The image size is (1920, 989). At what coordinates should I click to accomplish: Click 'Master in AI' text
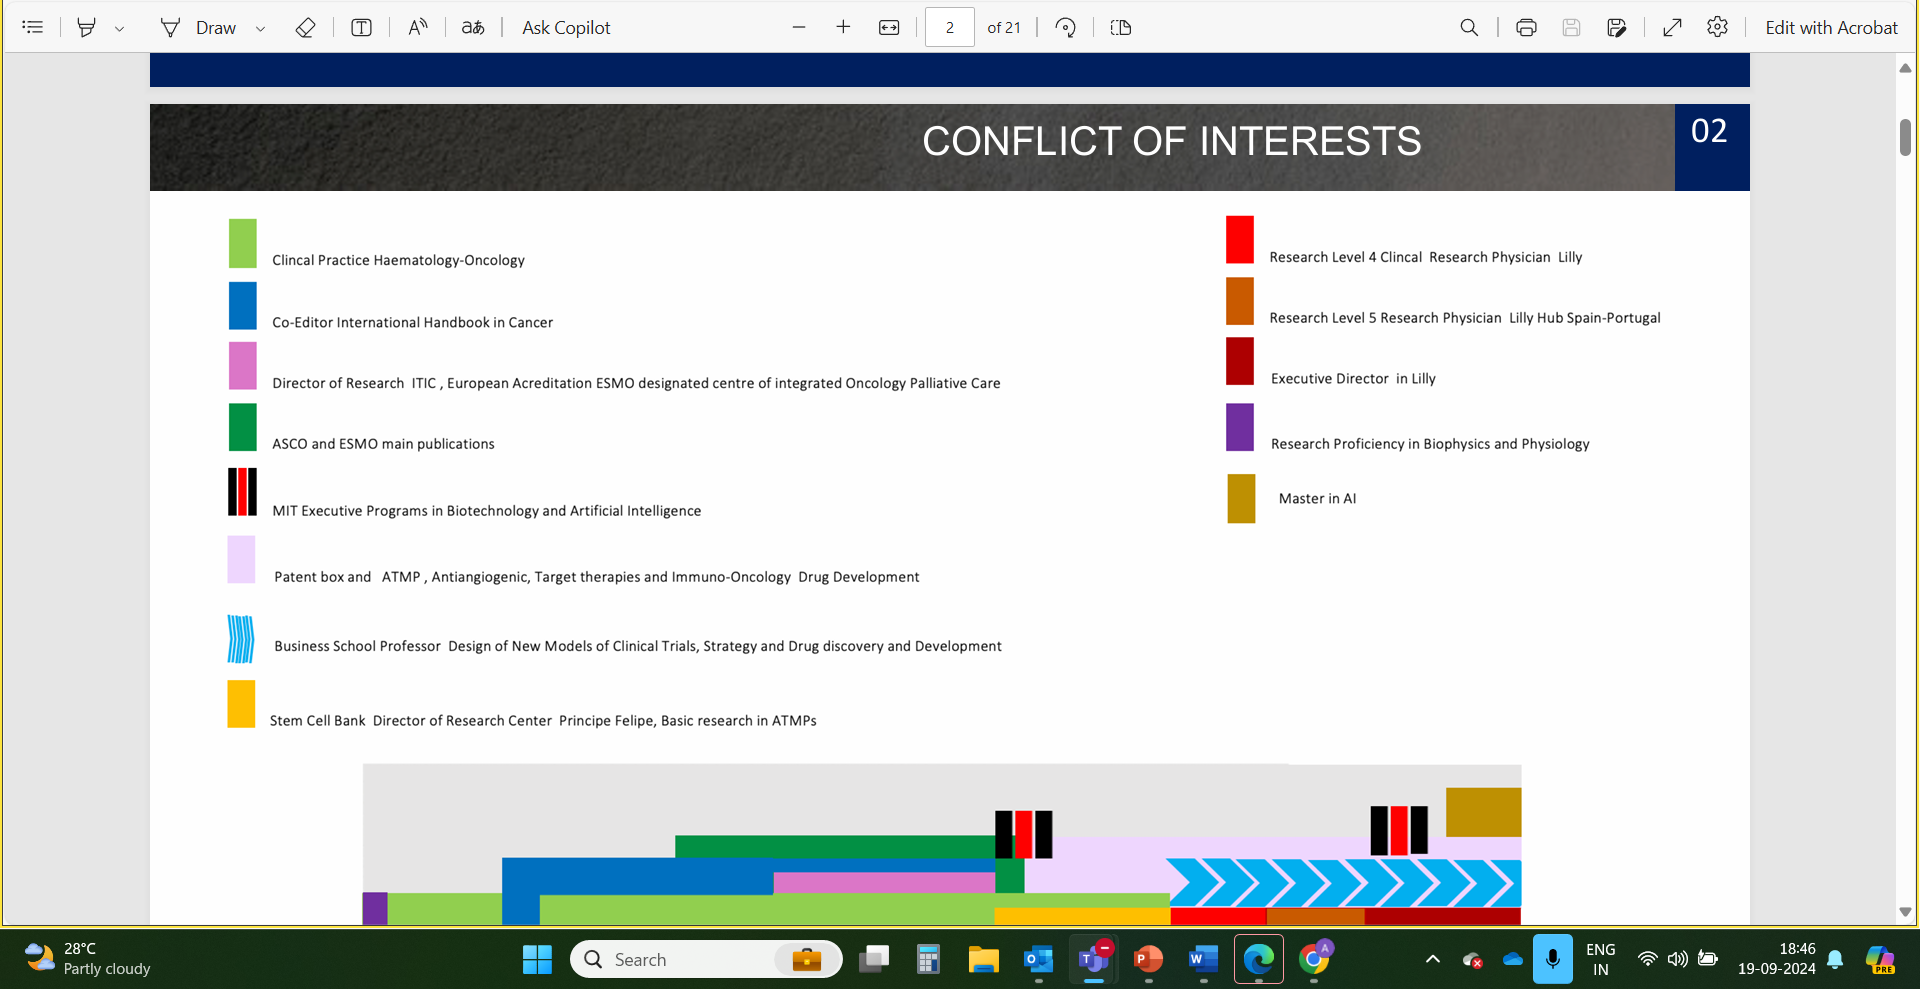coord(1317,498)
